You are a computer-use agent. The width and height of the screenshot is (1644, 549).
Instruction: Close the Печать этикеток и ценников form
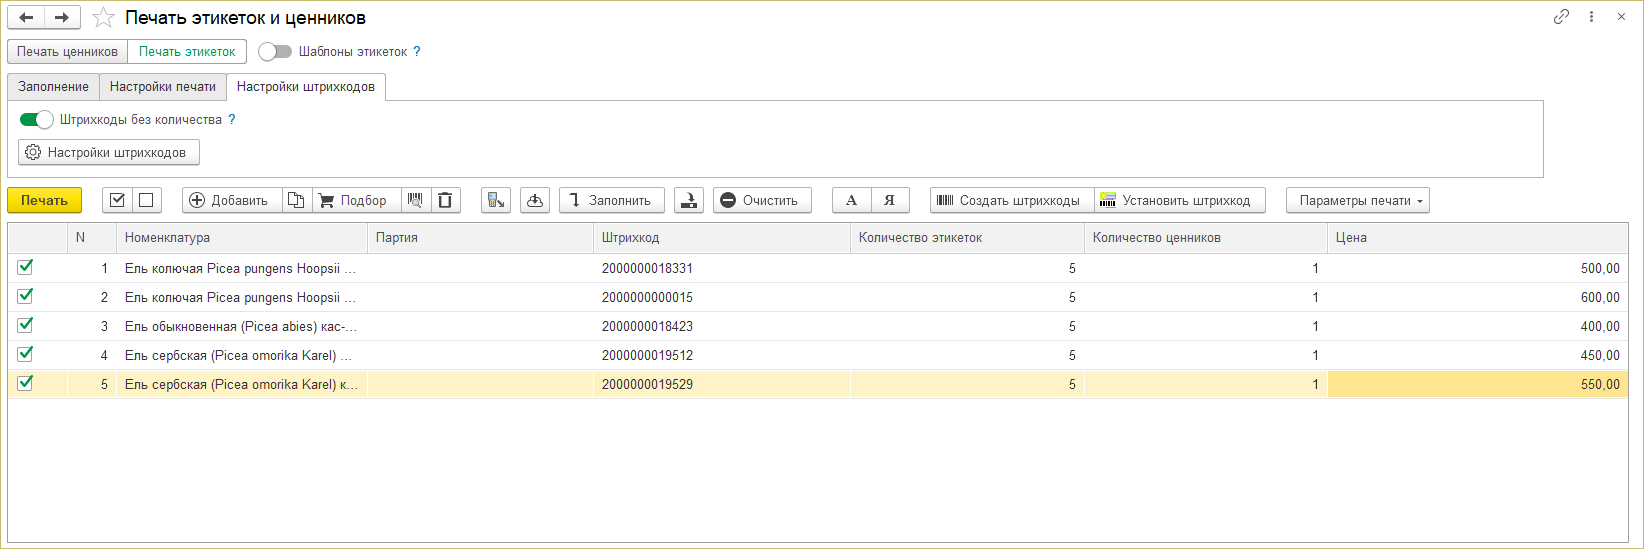1621,17
